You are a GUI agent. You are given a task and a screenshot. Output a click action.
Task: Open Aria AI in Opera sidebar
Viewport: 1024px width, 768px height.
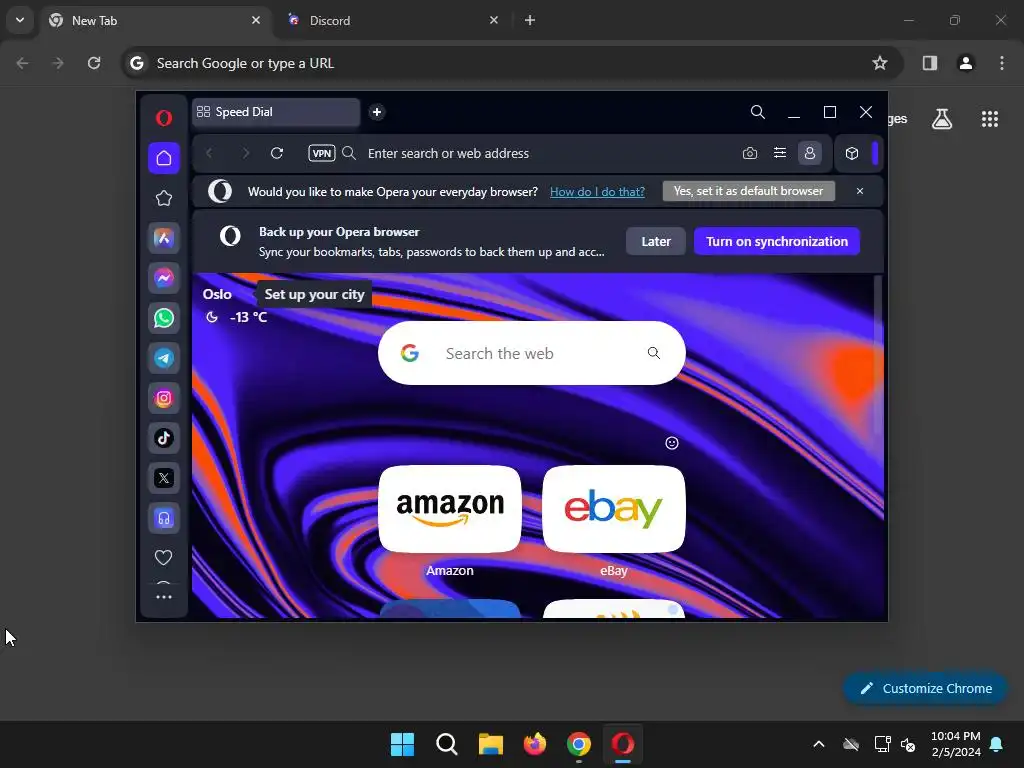pyautogui.click(x=164, y=238)
